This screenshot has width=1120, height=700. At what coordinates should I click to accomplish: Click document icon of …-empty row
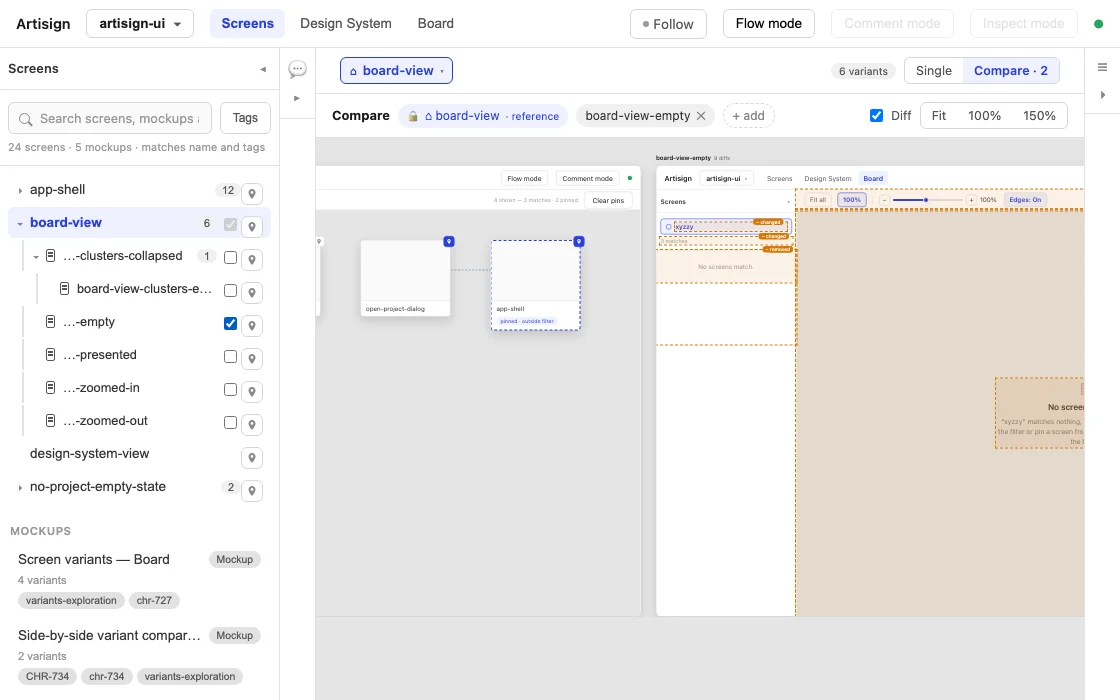tap(50, 321)
